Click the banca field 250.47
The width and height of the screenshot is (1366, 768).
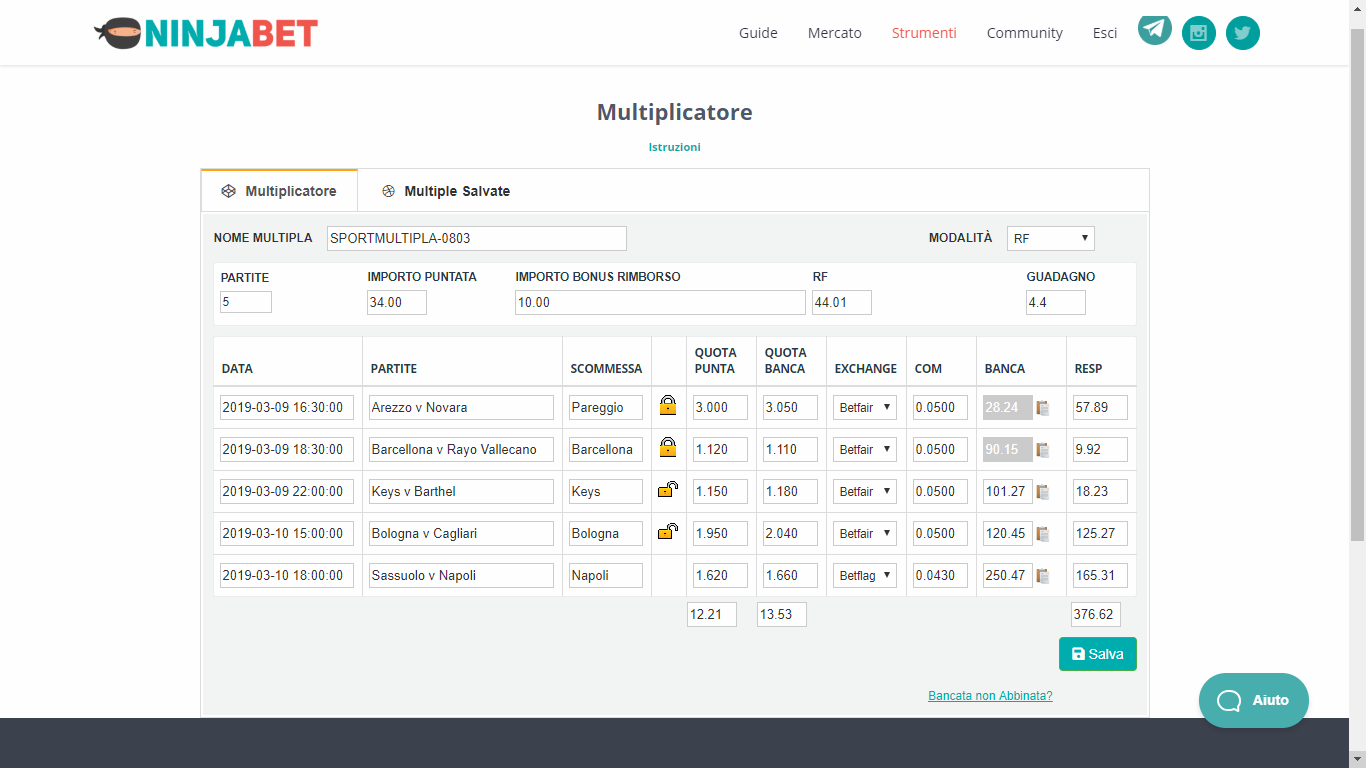click(1008, 575)
